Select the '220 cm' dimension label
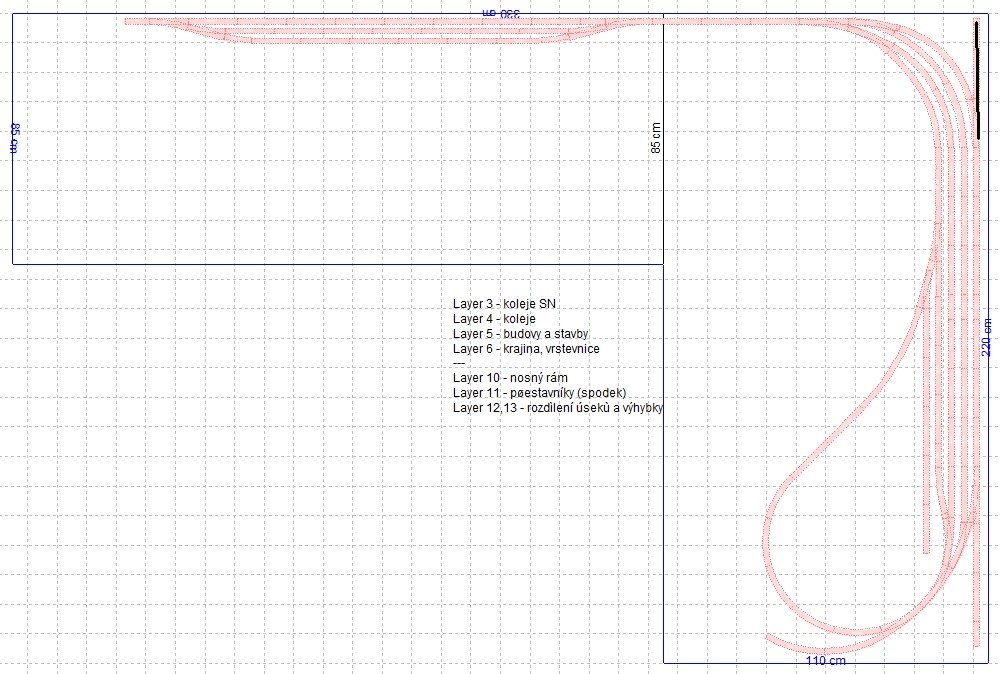This screenshot has width=1000, height=674. (x=987, y=337)
